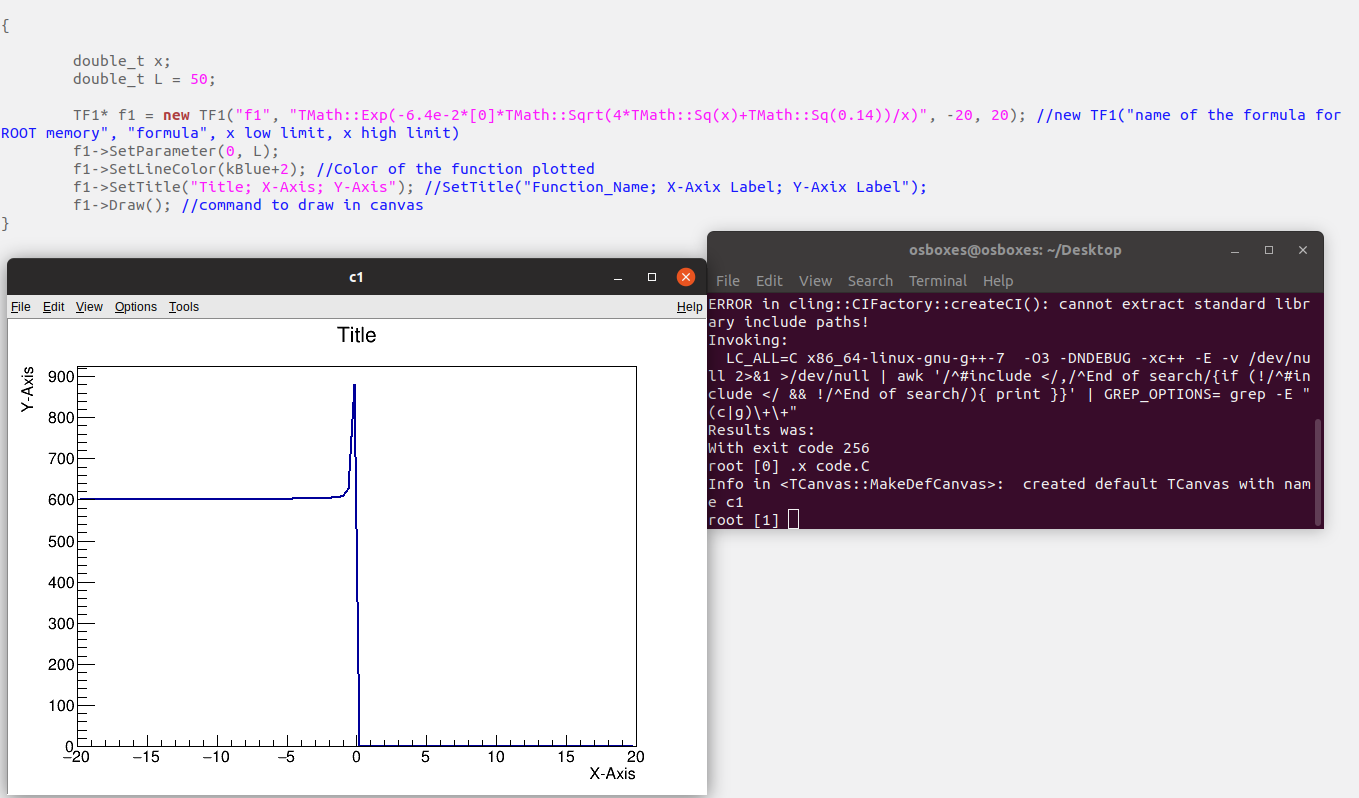Image resolution: width=1359 pixels, height=798 pixels.
Task: Open the terminal's Help menu
Action: (x=998, y=281)
